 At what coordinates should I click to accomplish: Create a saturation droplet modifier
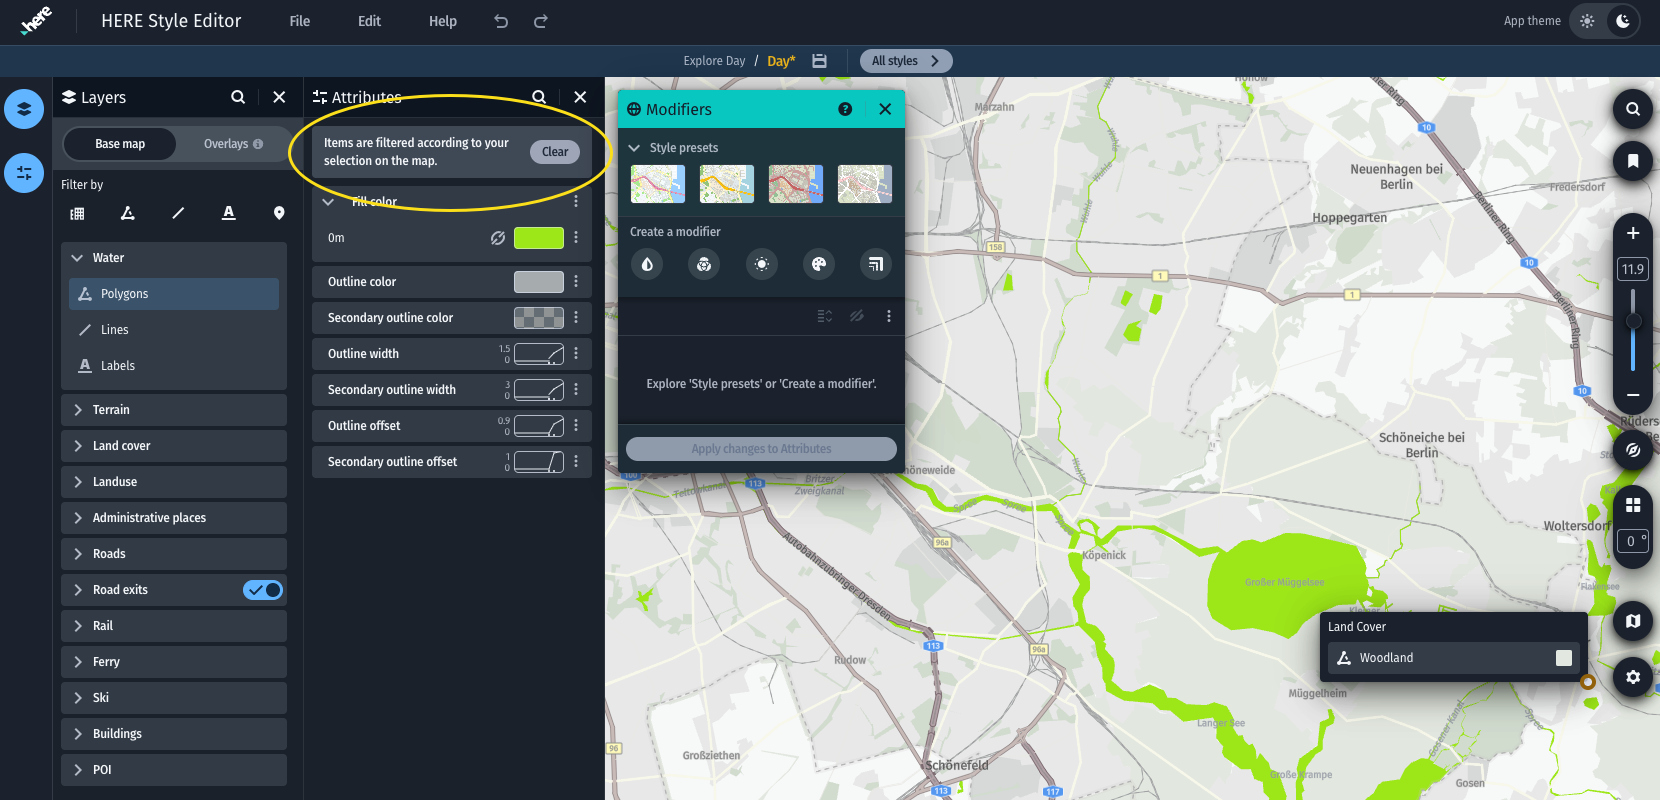tap(647, 264)
